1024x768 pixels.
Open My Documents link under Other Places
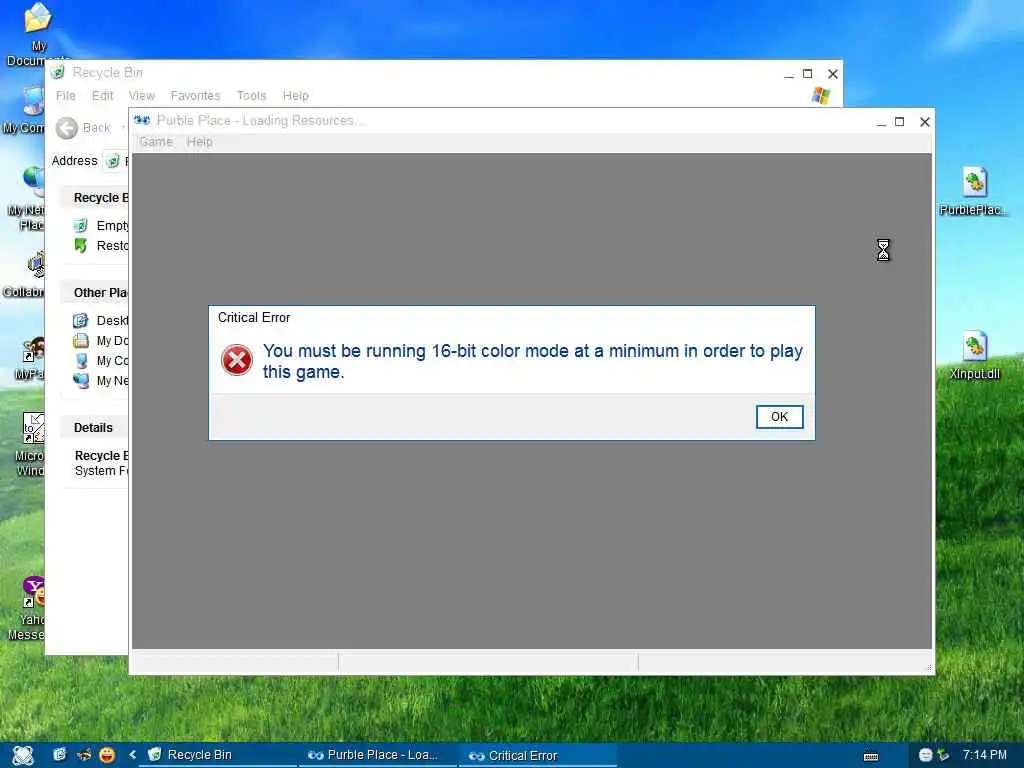tap(112, 340)
